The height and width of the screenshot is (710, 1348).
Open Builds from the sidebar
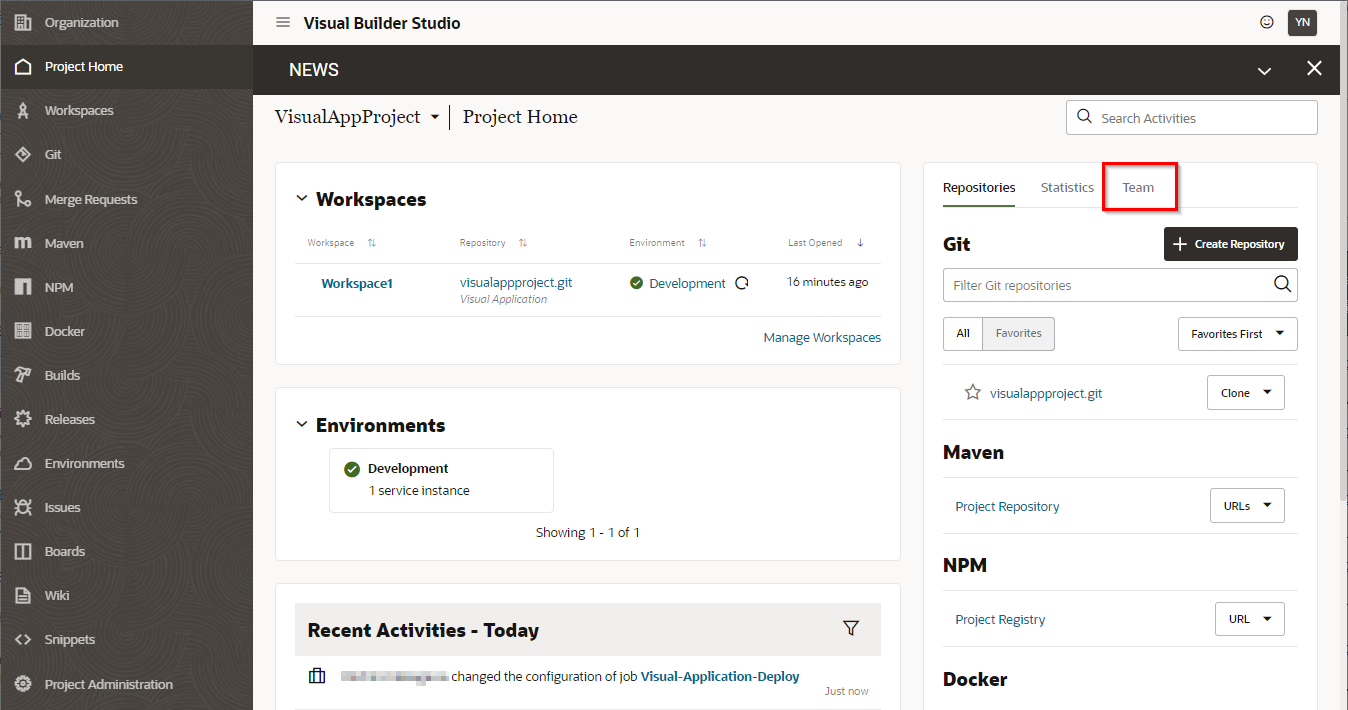pos(62,375)
